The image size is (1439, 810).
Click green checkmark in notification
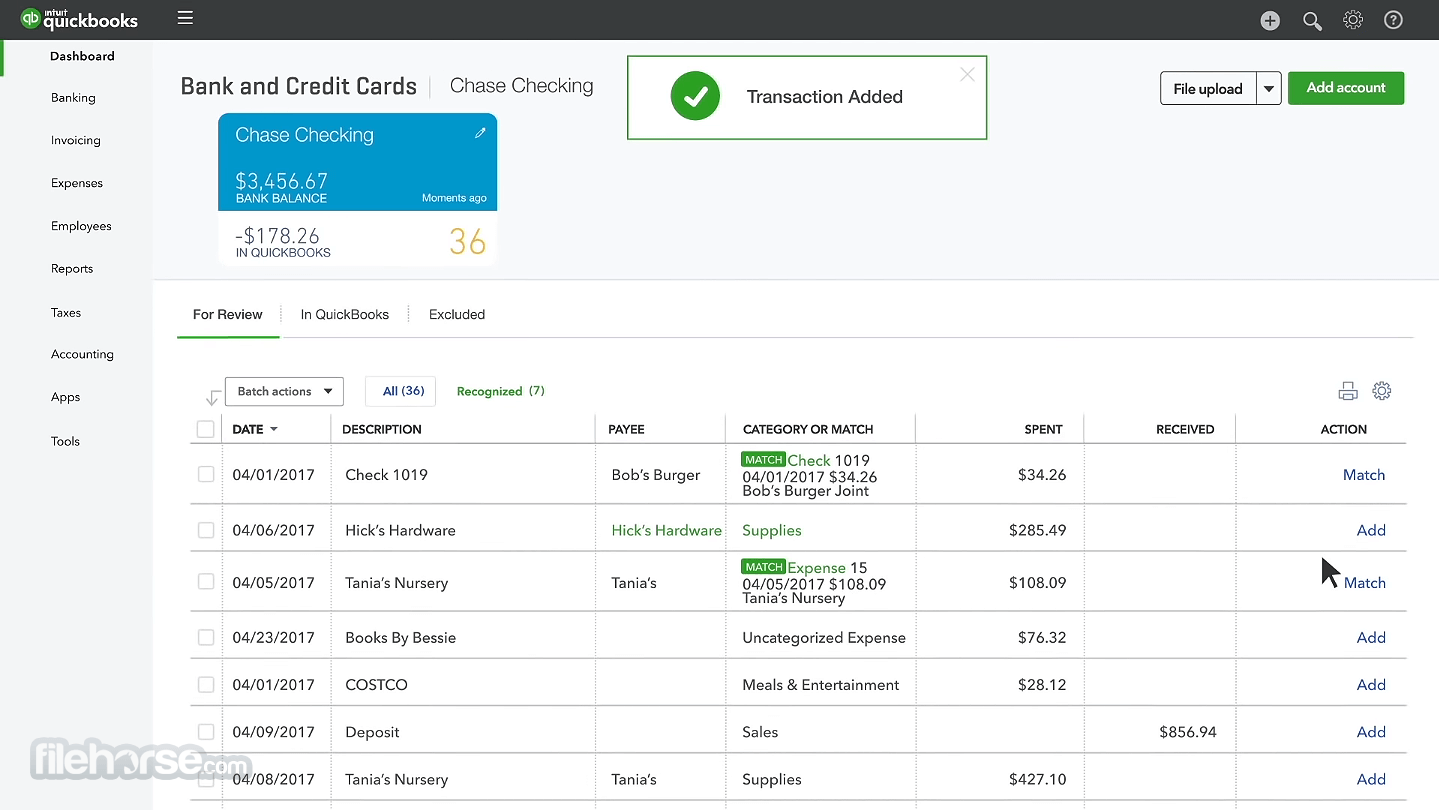pos(695,97)
